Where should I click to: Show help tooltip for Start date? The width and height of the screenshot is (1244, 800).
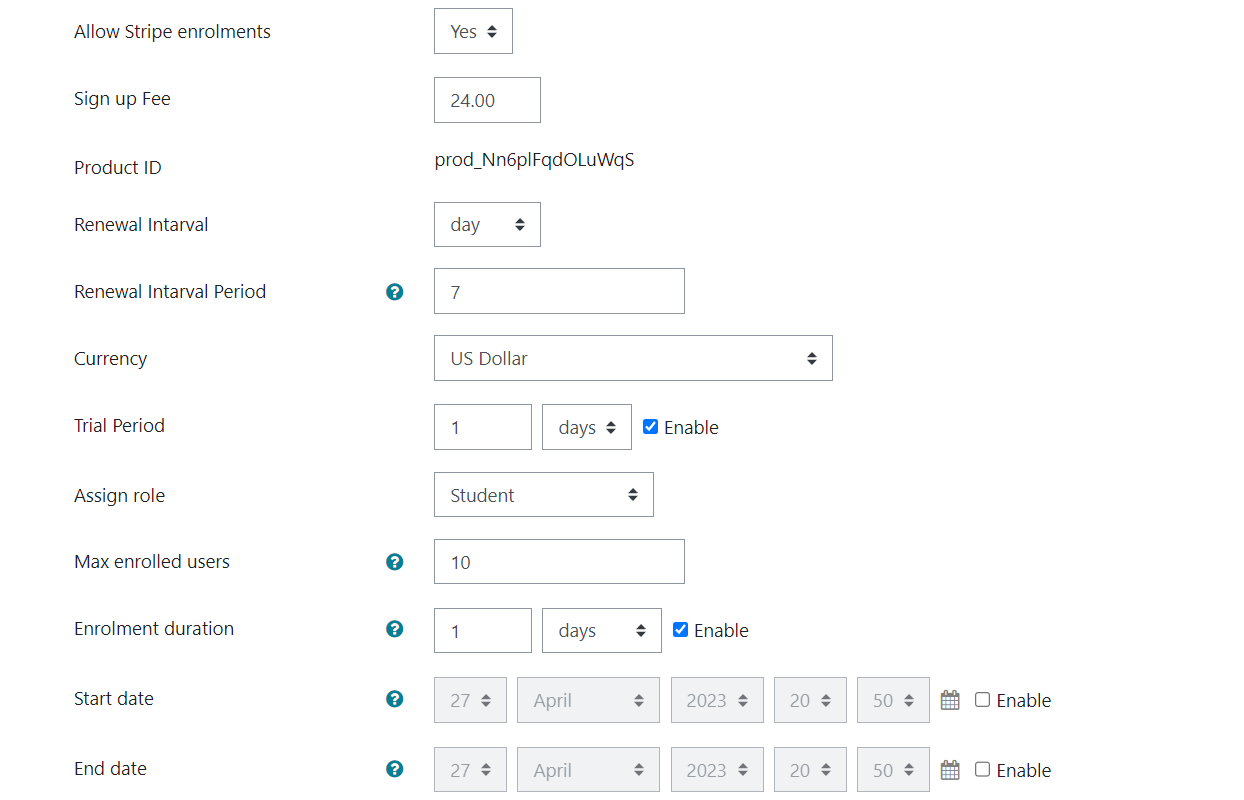click(395, 699)
